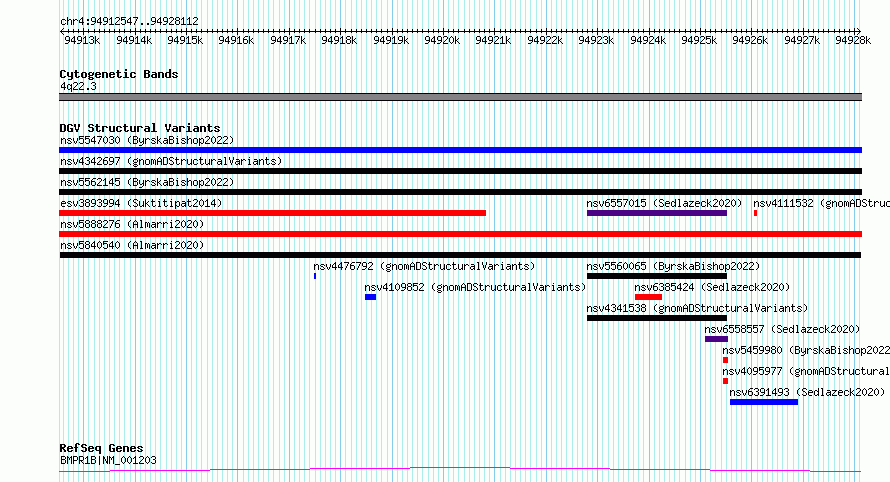Click the 94928k ruler position
The image size is (890, 482).
click(854, 40)
